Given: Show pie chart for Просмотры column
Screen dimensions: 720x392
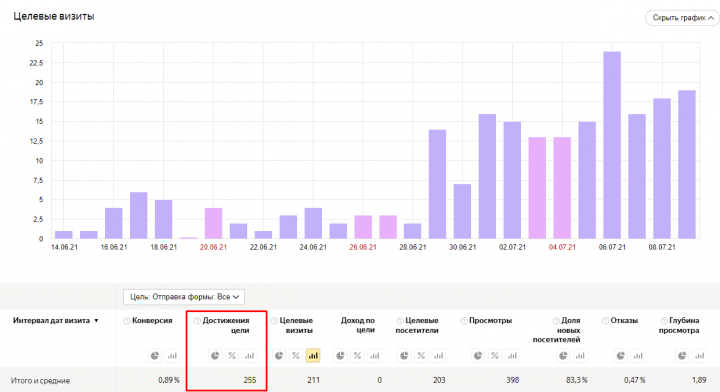Looking at the screenshot, I should (478, 356).
